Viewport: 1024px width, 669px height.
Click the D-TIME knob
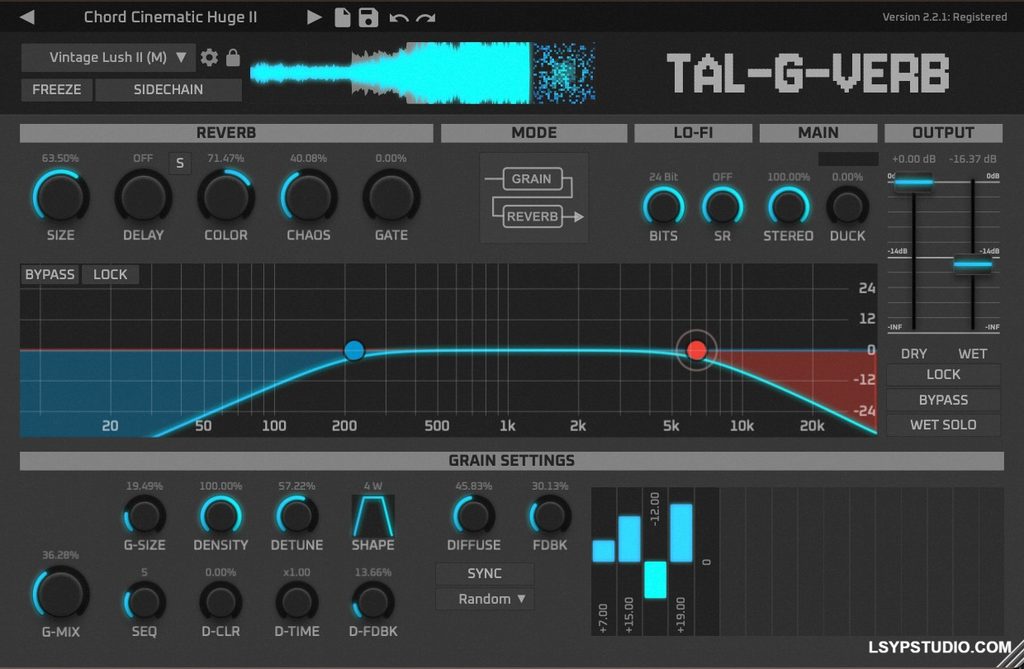pos(296,602)
